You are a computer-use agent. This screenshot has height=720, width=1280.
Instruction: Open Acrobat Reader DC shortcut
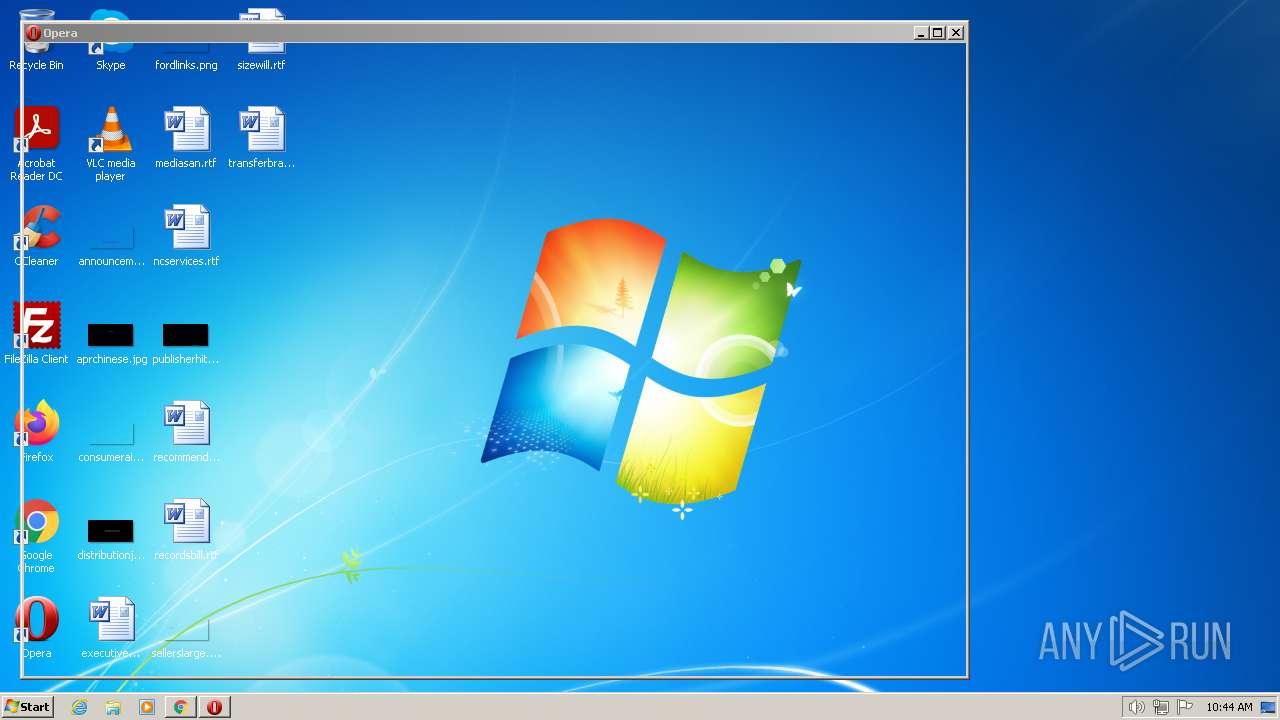[x=36, y=144]
